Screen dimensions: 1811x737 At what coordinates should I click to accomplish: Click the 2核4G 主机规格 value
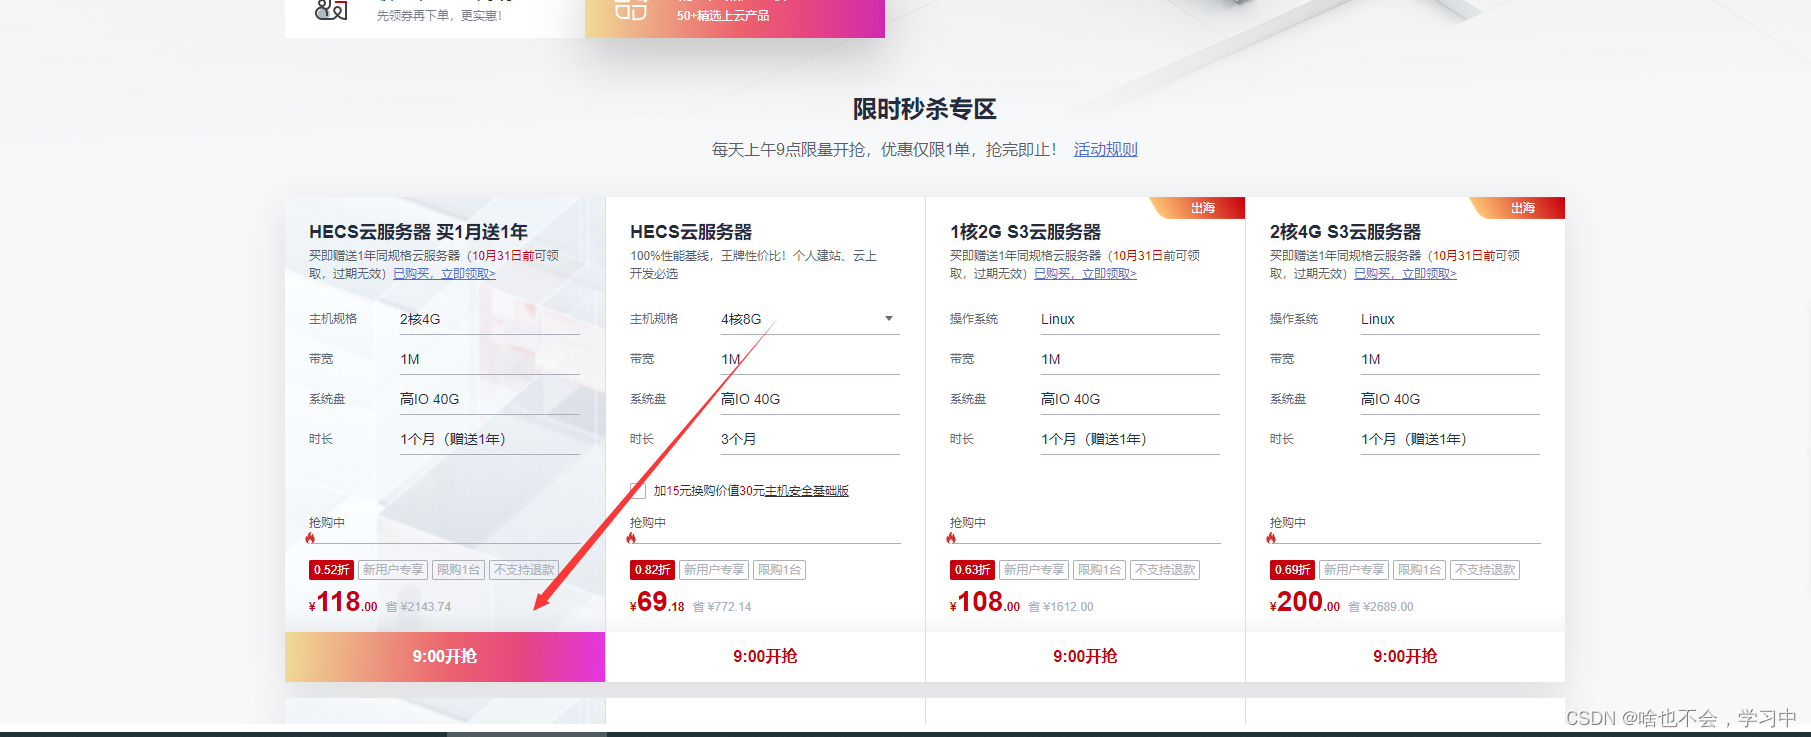420,319
